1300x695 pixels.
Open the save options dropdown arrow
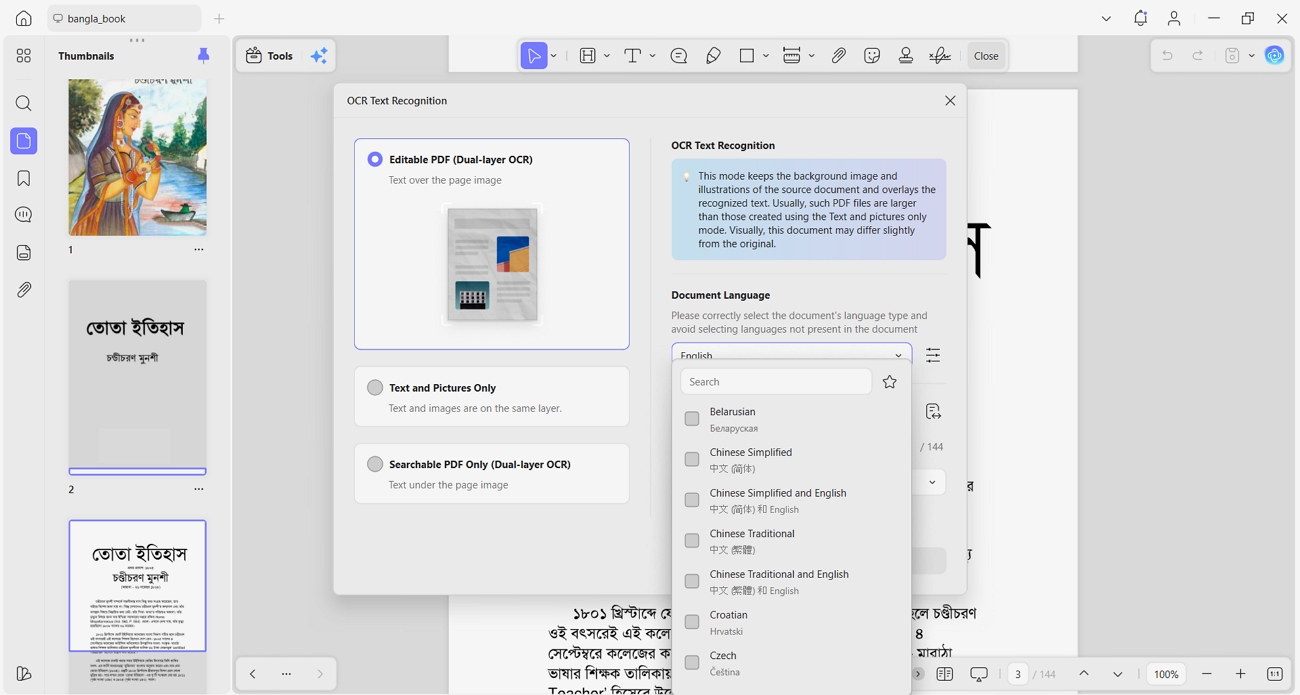pyautogui.click(x=1251, y=56)
